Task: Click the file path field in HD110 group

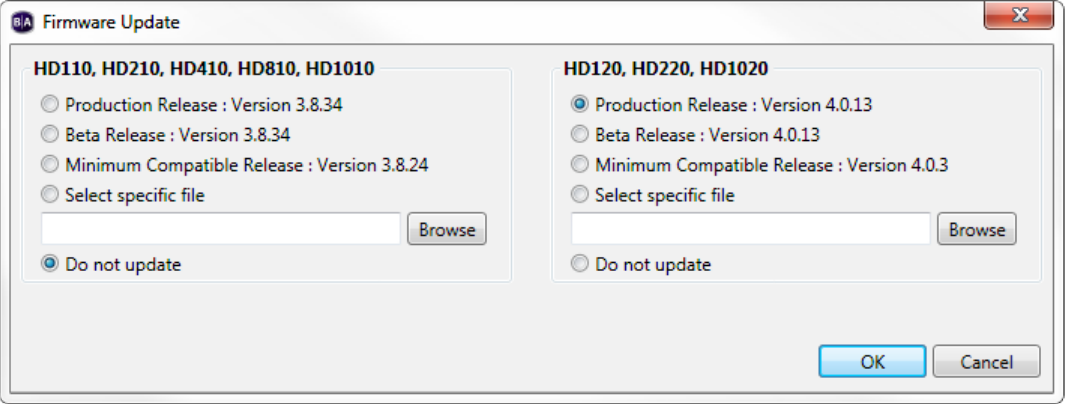Action: click(x=221, y=229)
